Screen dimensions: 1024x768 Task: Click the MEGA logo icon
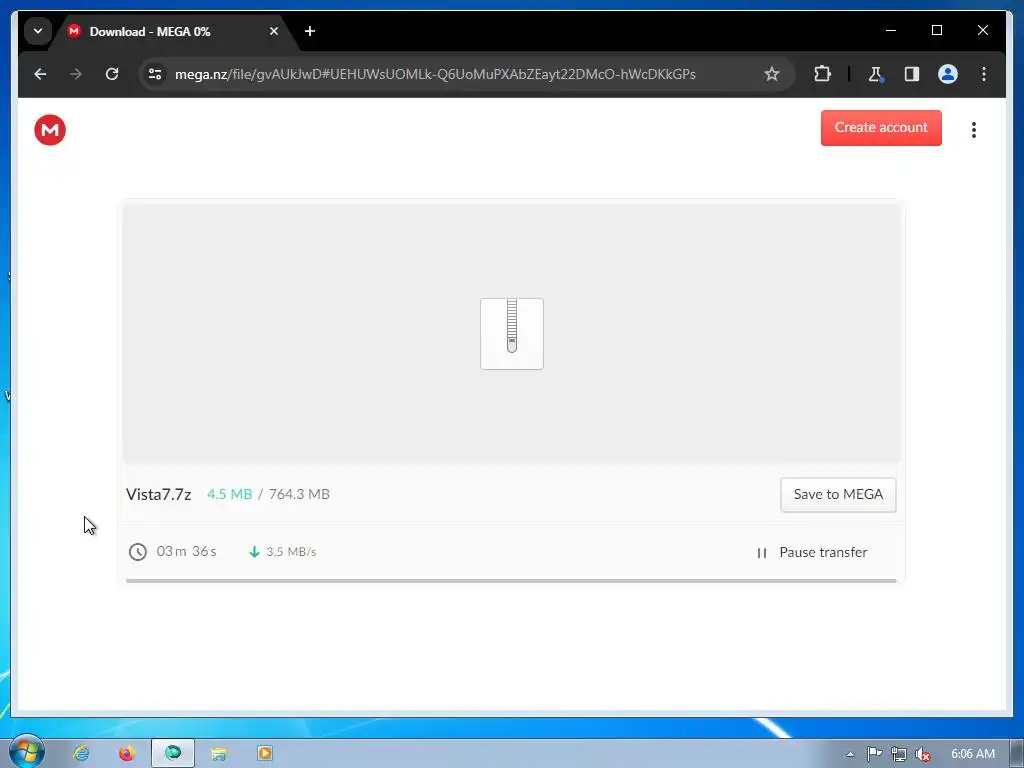coord(50,130)
